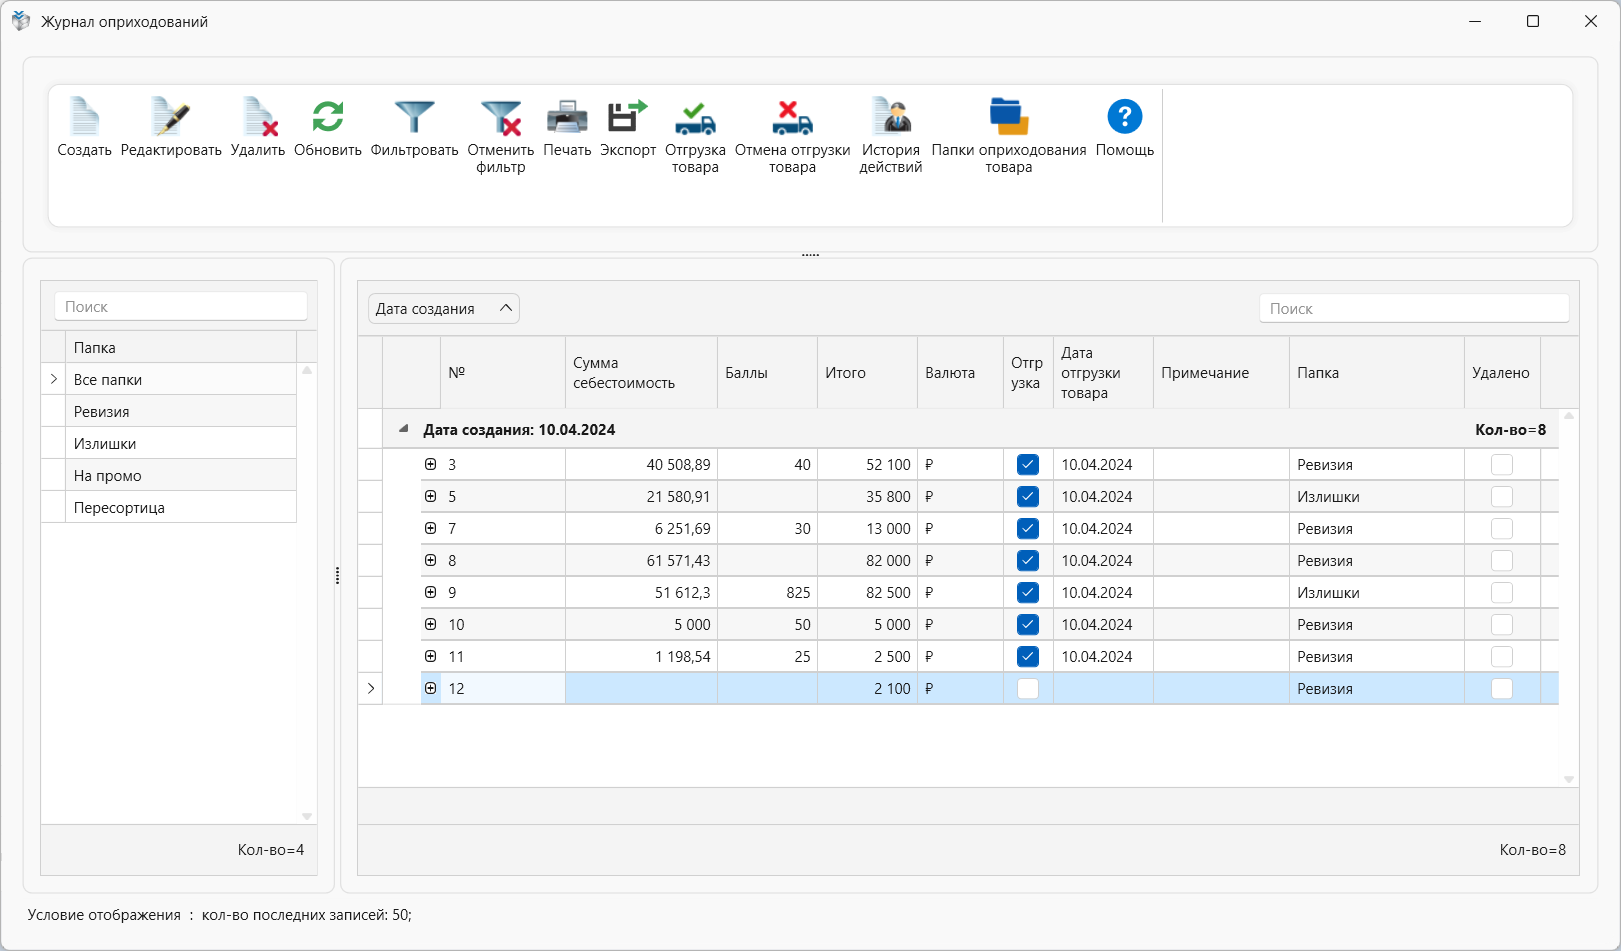Sort by the № column header
Screen dimensions: 1621x951
[x=503, y=372]
